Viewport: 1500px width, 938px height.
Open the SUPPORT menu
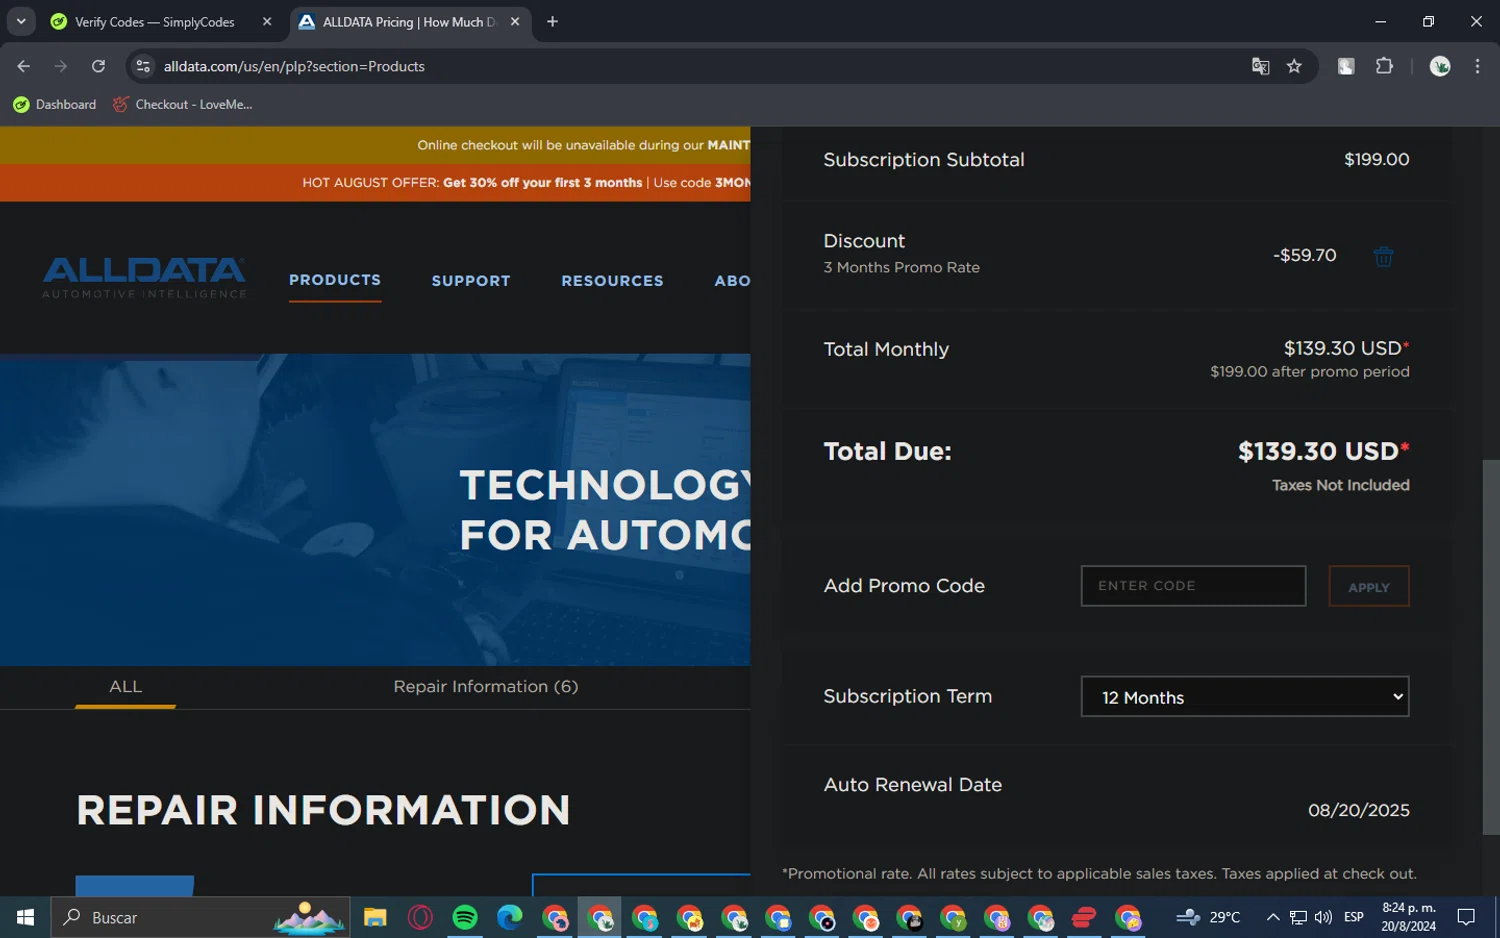(x=471, y=281)
